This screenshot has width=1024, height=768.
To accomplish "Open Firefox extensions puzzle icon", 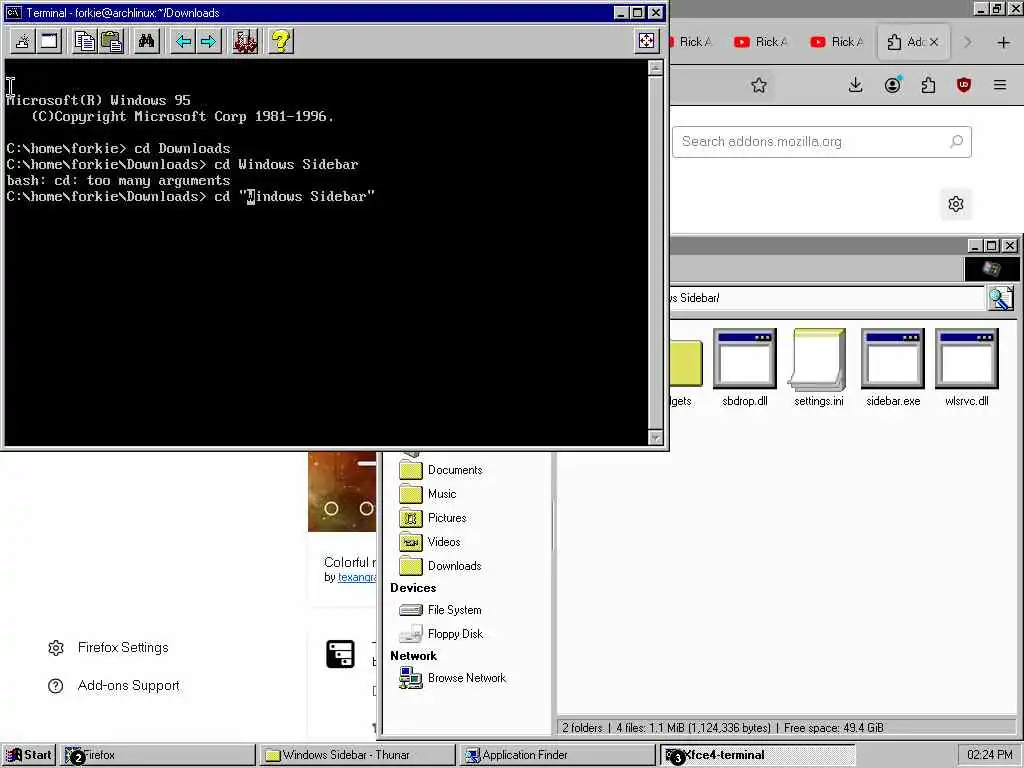I will pyautogui.click(x=928, y=85).
